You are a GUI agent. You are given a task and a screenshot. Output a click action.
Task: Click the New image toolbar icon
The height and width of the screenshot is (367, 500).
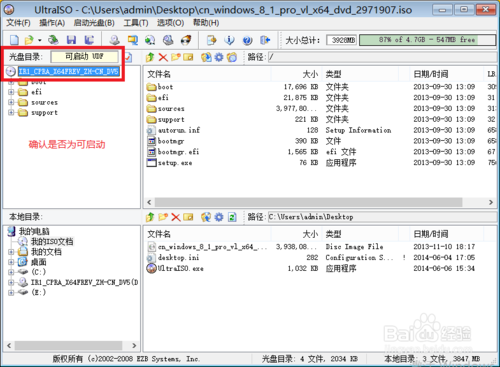[x=14, y=40]
